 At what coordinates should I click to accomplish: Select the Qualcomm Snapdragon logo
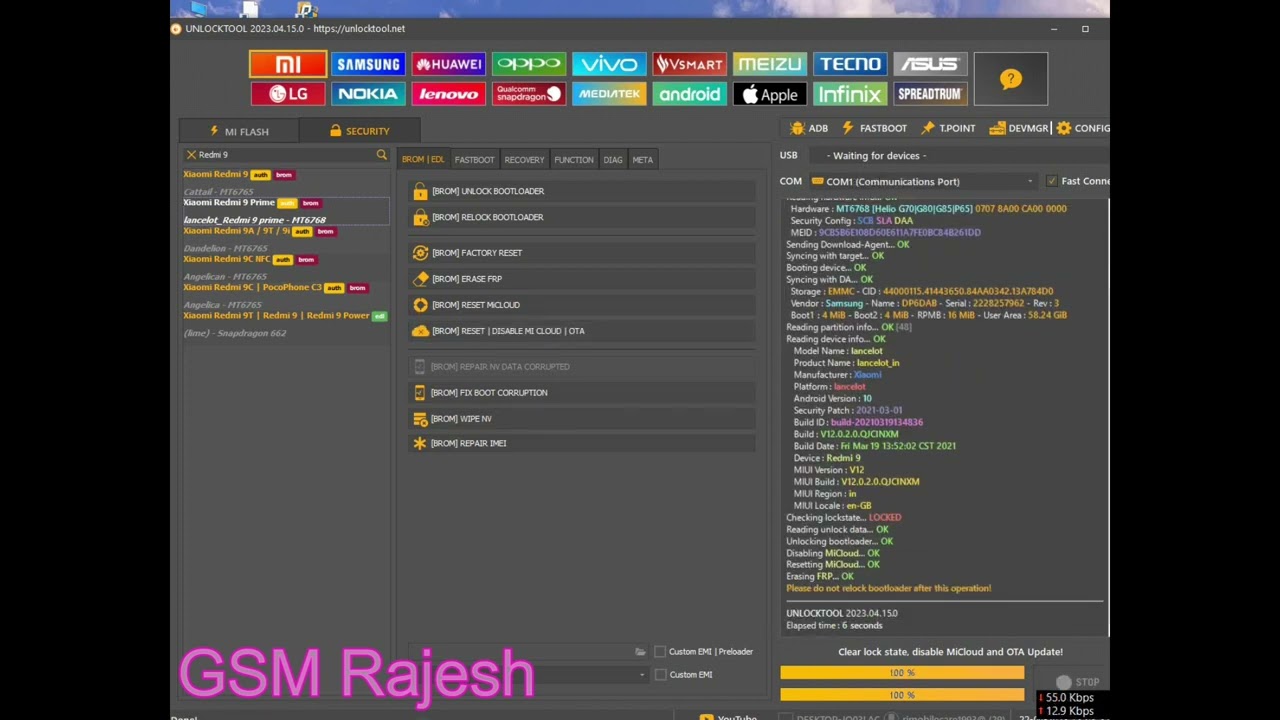(529, 94)
